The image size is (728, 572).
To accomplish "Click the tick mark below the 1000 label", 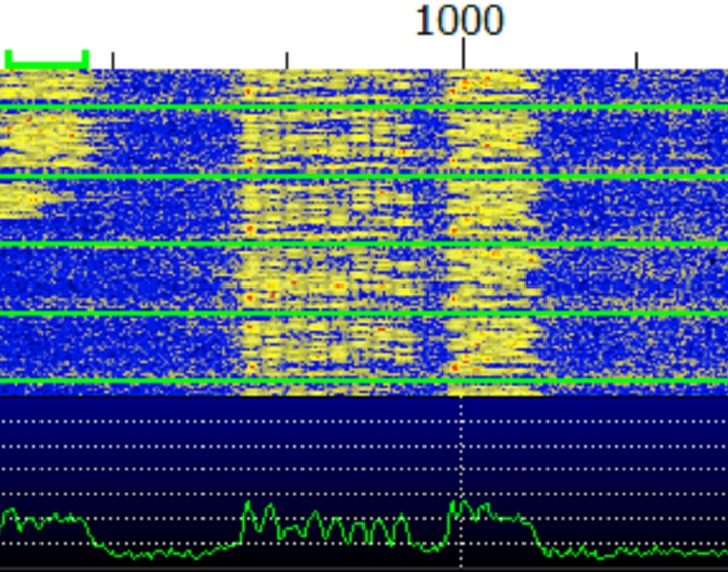I will click(x=463, y=57).
